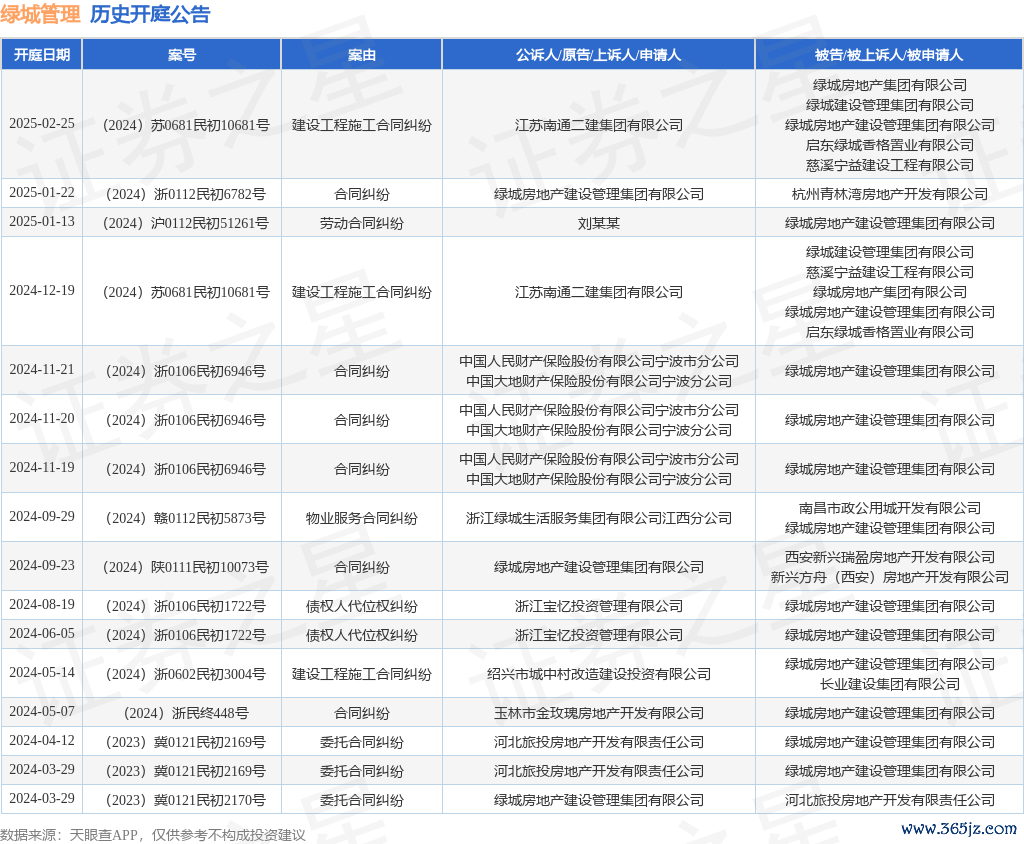Click the 被告/被上诉人/被申请人 column header
The width and height of the screenshot is (1024, 844).
pyautogui.click(x=889, y=55)
